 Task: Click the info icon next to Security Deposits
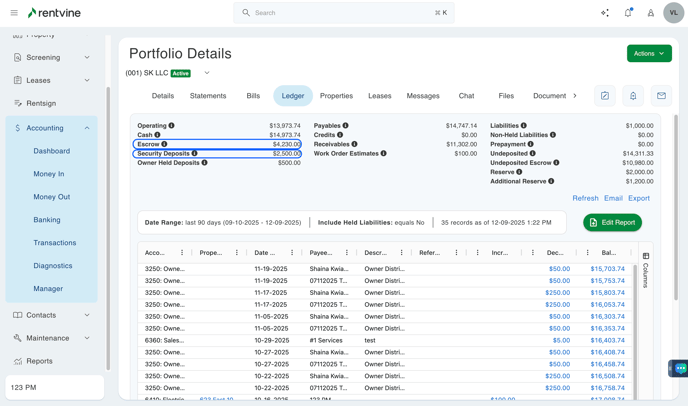coord(194,154)
